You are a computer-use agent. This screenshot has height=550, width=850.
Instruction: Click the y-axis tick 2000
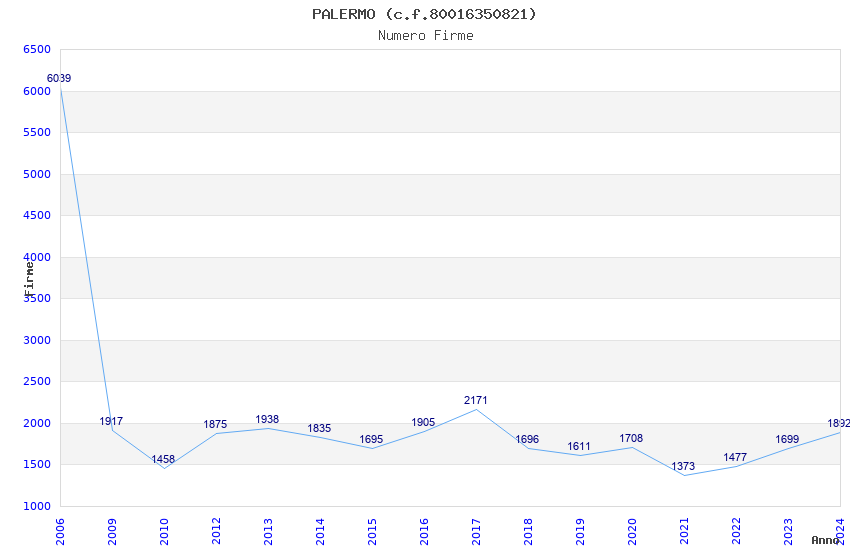37,423
